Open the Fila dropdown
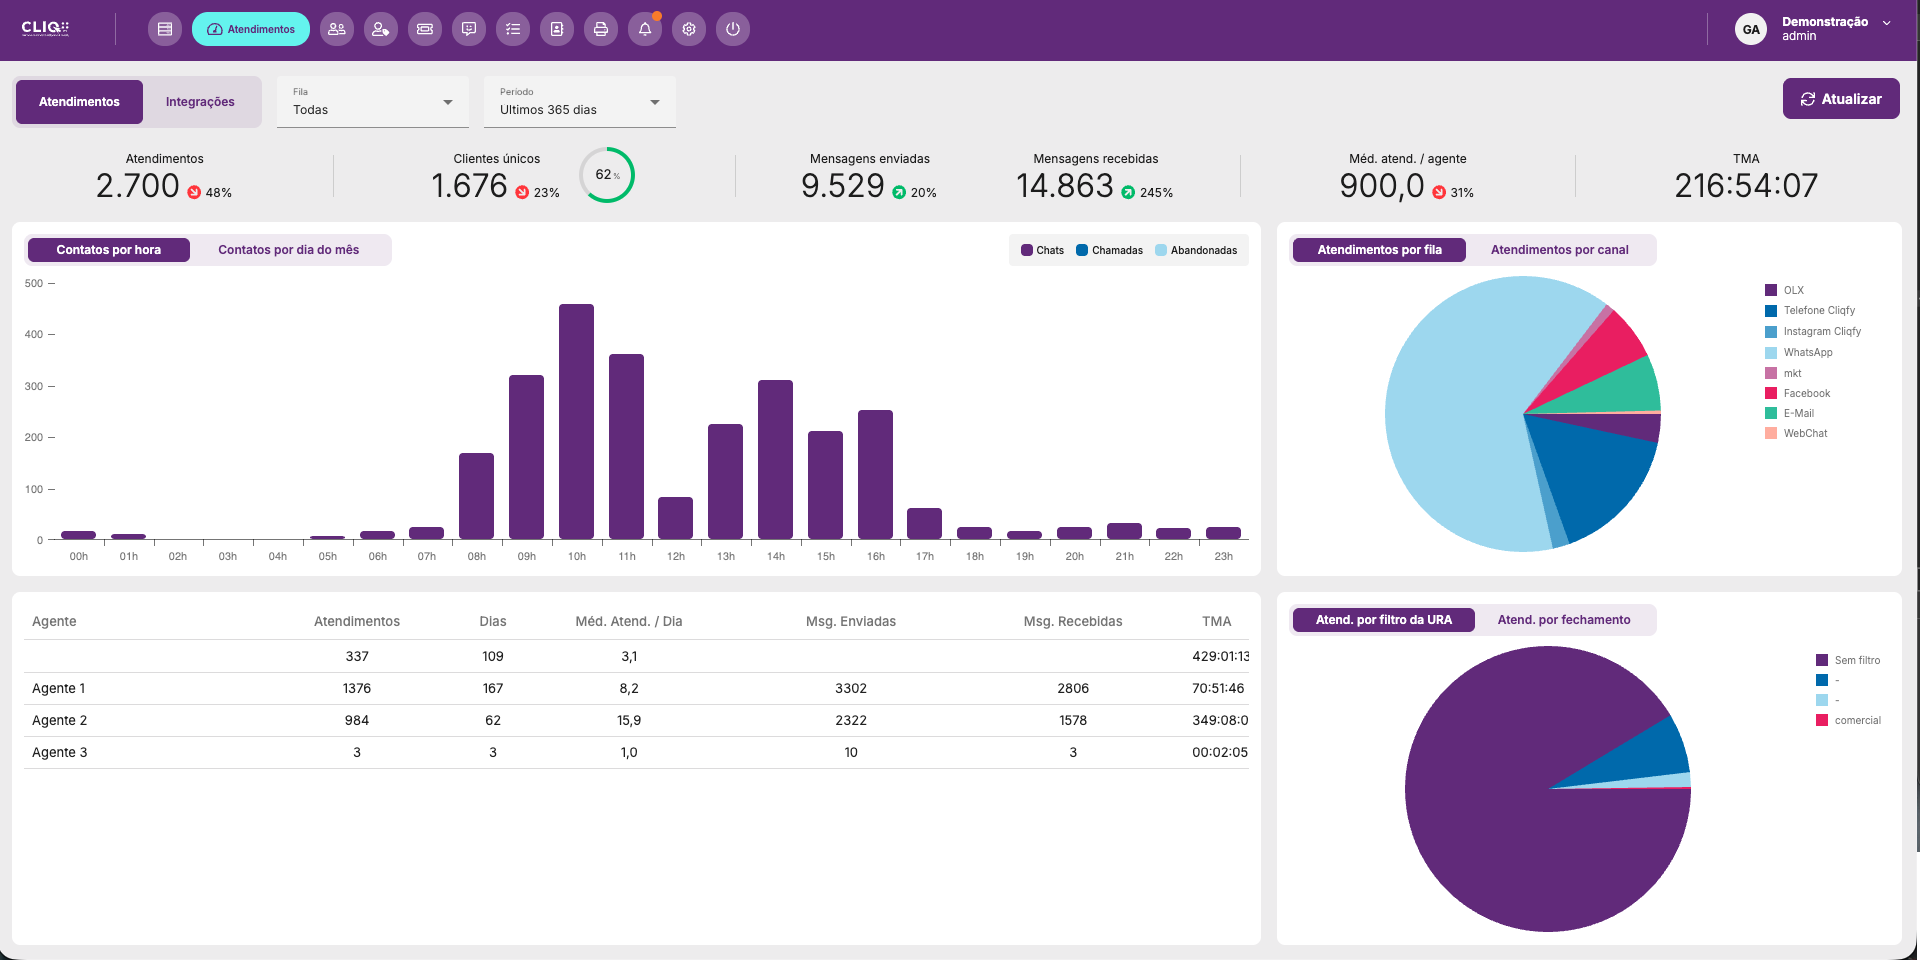1920x960 pixels. [x=373, y=102]
